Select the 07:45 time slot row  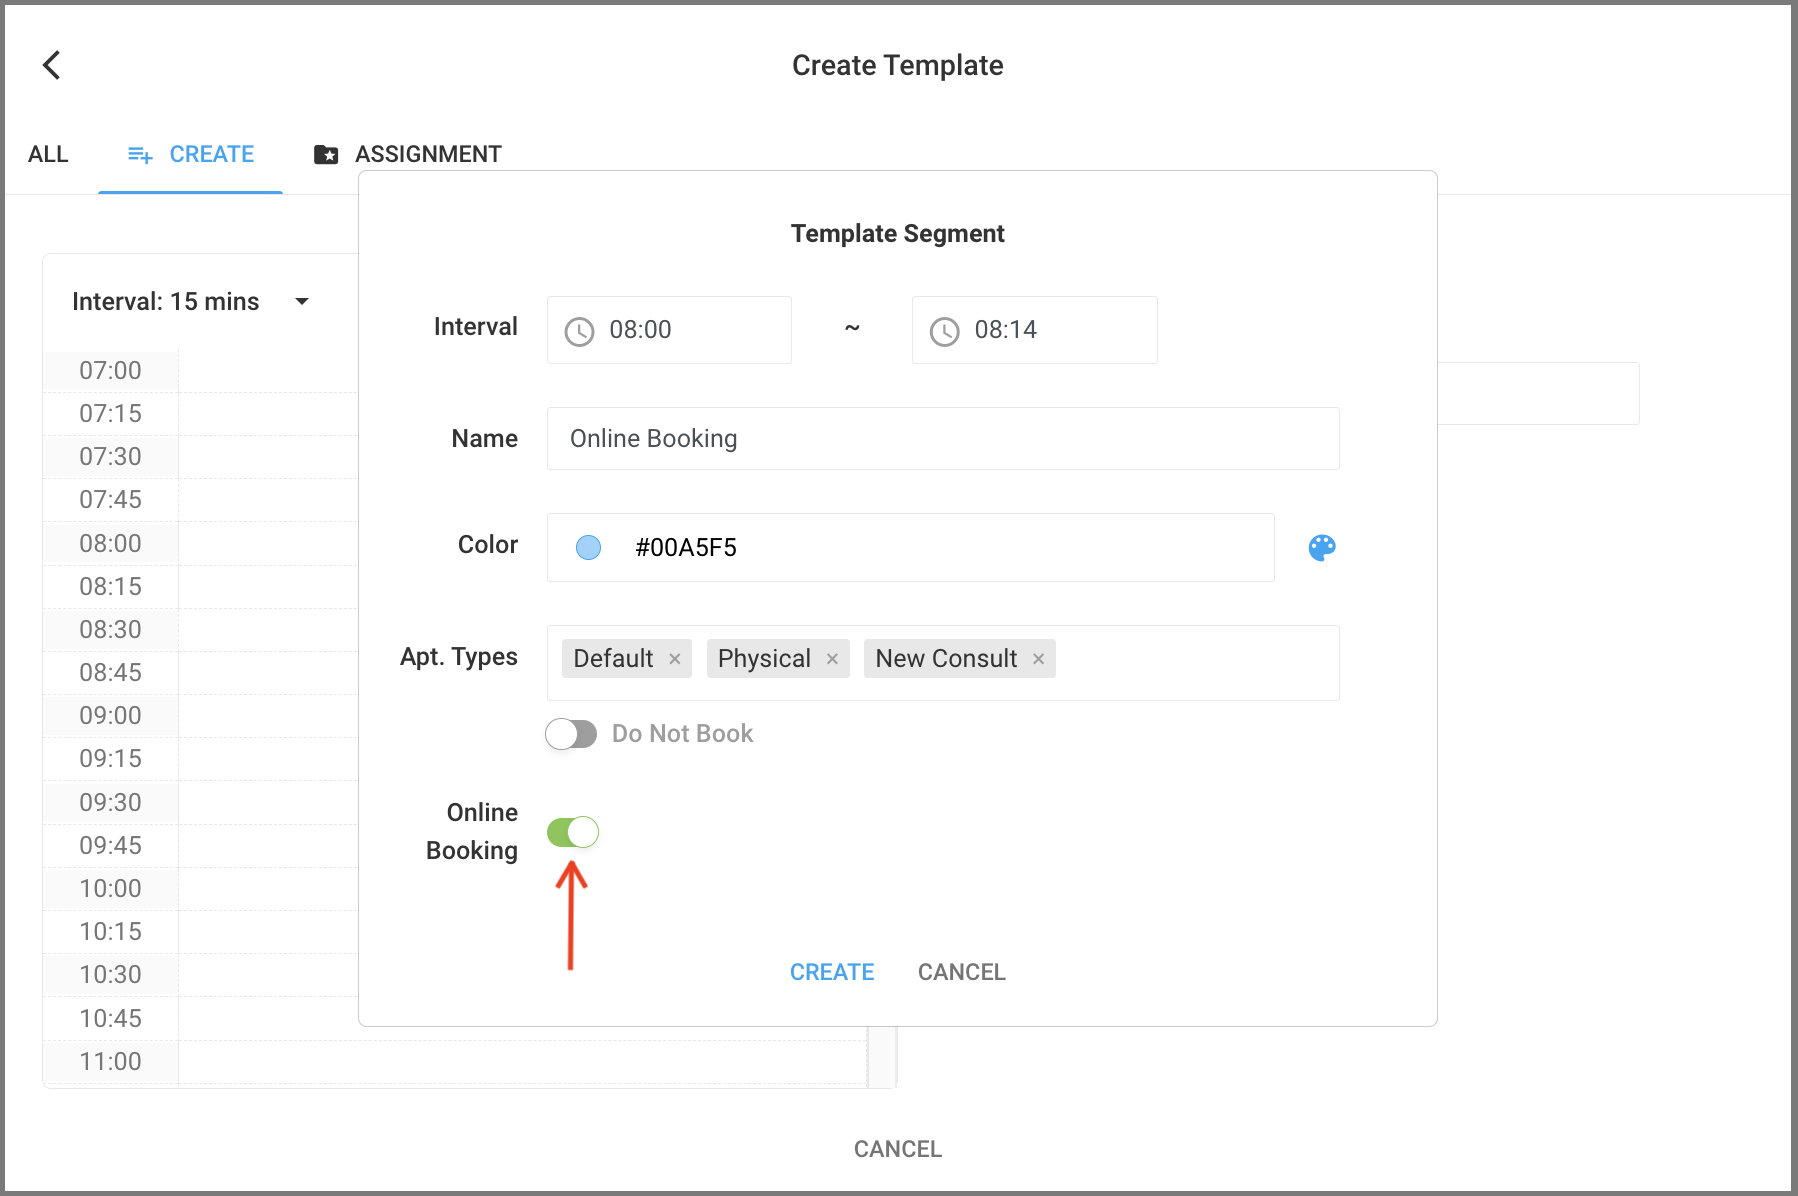point(200,499)
